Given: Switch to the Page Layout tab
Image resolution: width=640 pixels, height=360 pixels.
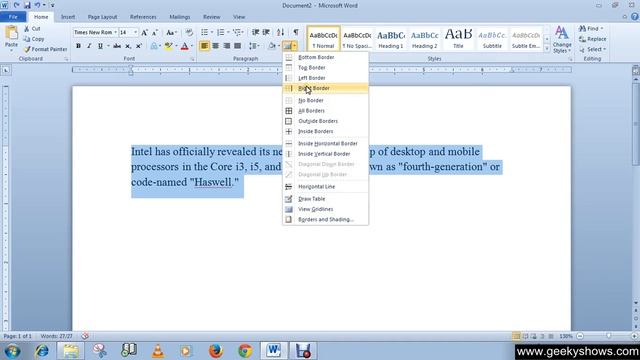Looking at the screenshot, I should 102,17.
